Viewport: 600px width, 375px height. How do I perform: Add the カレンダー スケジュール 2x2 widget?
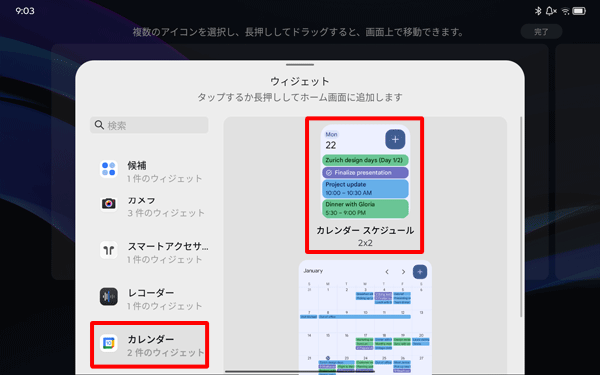[x=365, y=185]
